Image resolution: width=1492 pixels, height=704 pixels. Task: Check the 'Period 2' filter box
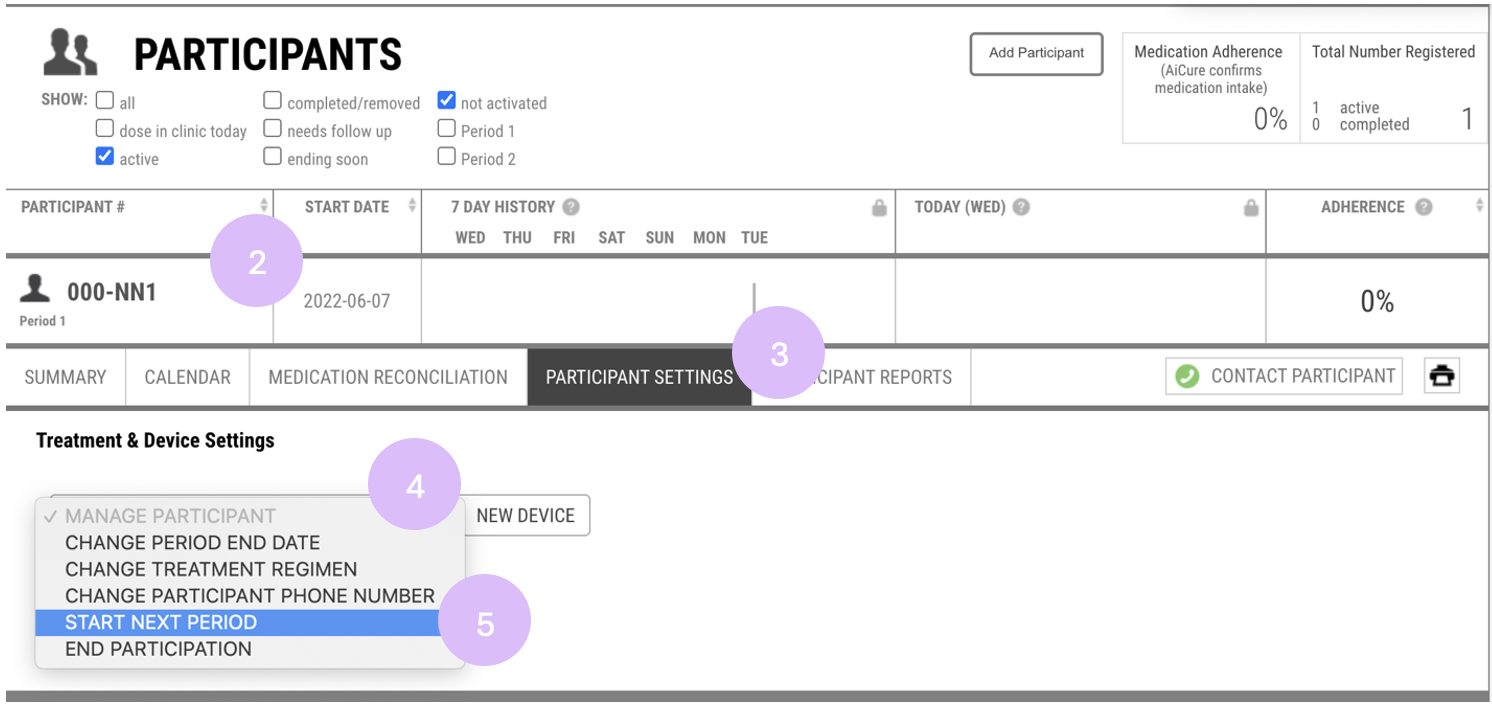point(446,156)
